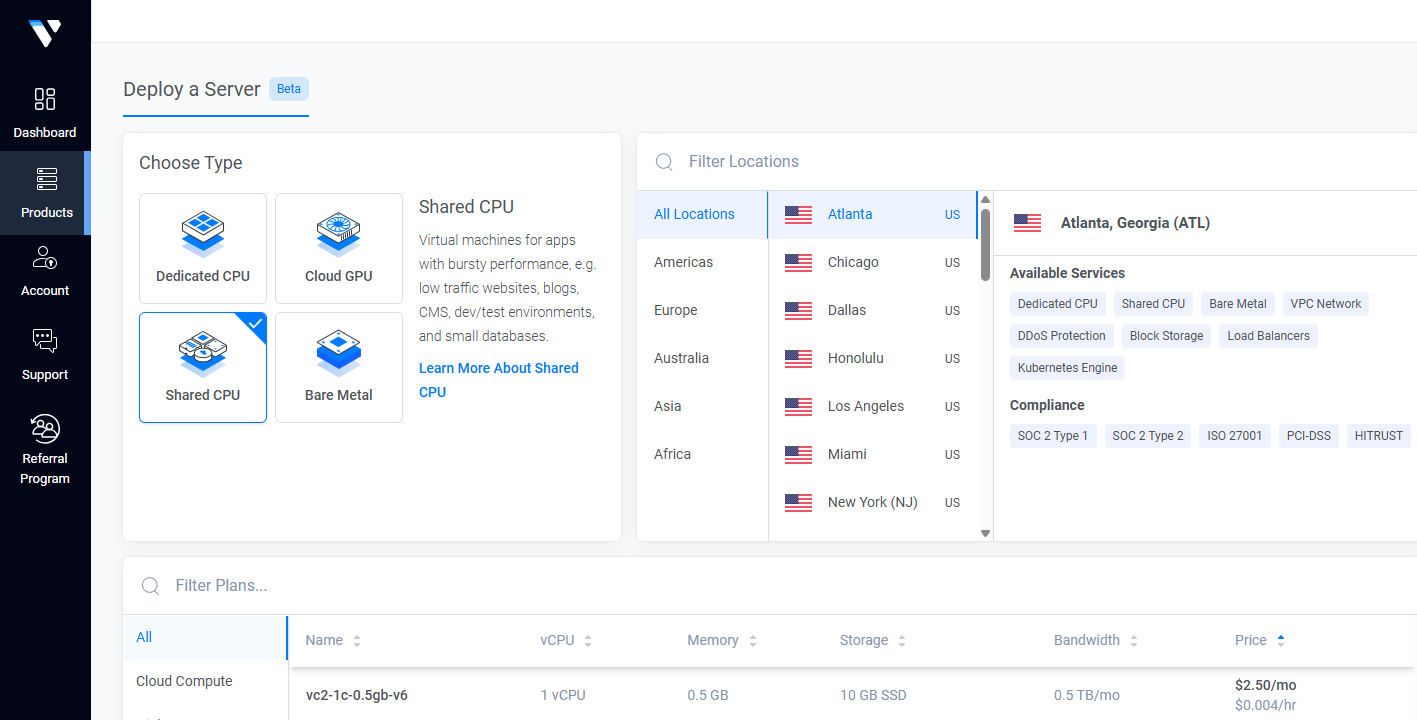
Task: Open the Products sidebar section
Action: coord(46,193)
